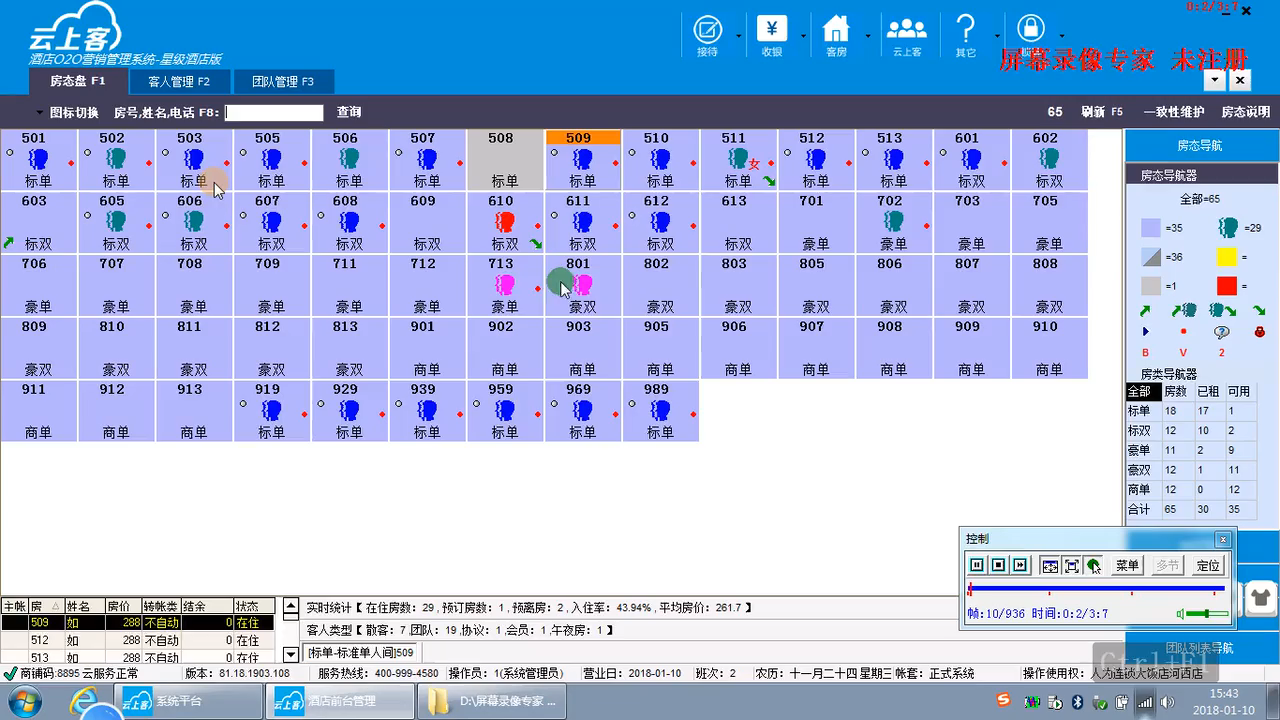Image resolution: width=1280 pixels, height=720 pixels.
Task: Filter by light purple vacant-clean swatch =35
Action: point(1151,228)
